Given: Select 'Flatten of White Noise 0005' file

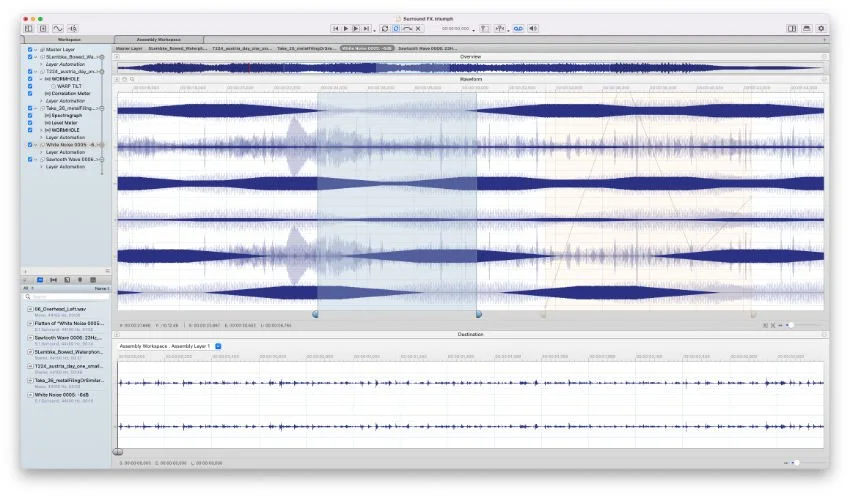Looking at the screenshot, I should [x=69, y=323].
